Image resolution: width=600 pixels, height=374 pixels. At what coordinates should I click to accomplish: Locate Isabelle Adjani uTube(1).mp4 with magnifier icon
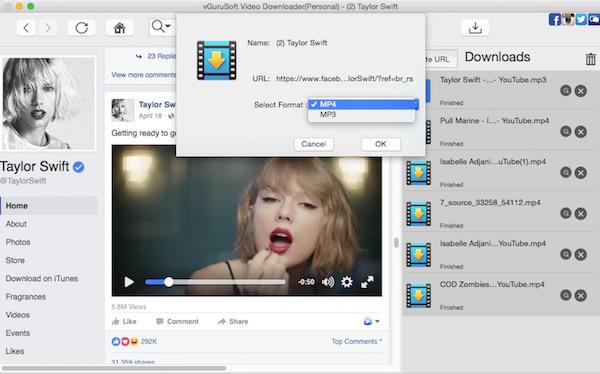[x=566, y=173]
